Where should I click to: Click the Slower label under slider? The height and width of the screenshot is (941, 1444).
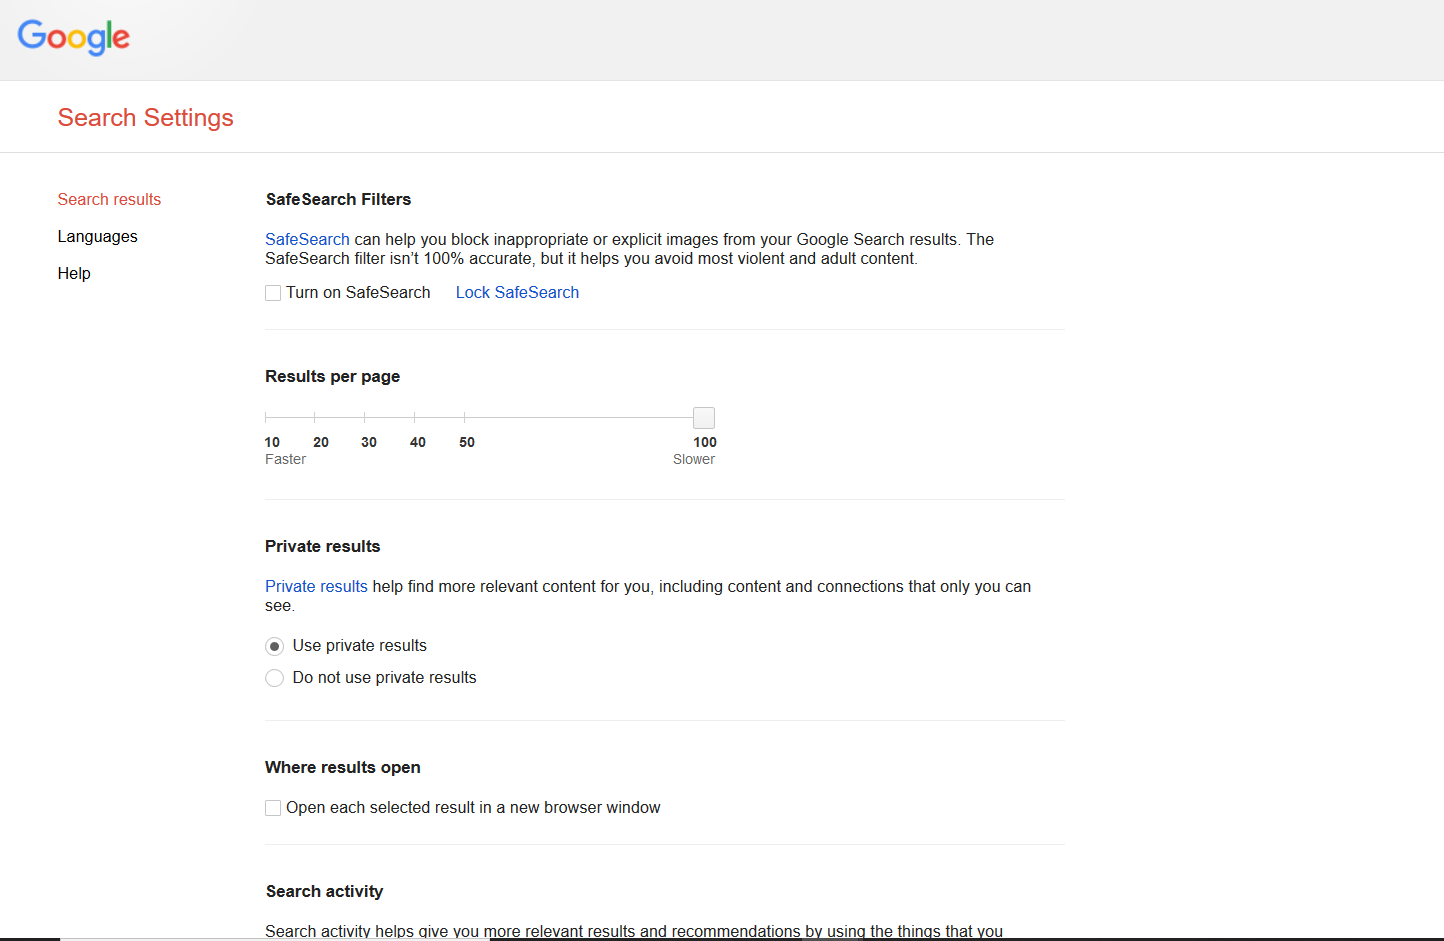(694, 459)
